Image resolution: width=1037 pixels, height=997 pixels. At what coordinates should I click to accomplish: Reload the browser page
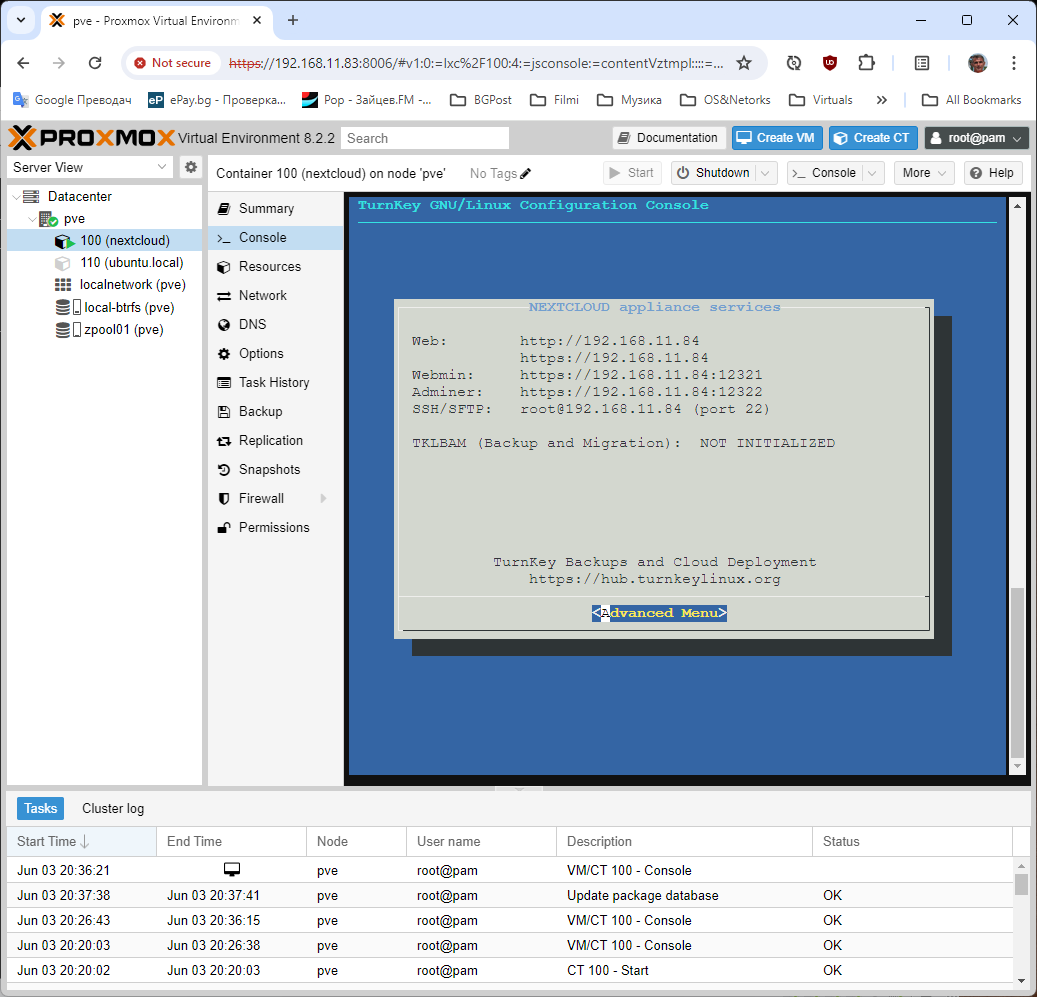(x=95, y=63)
